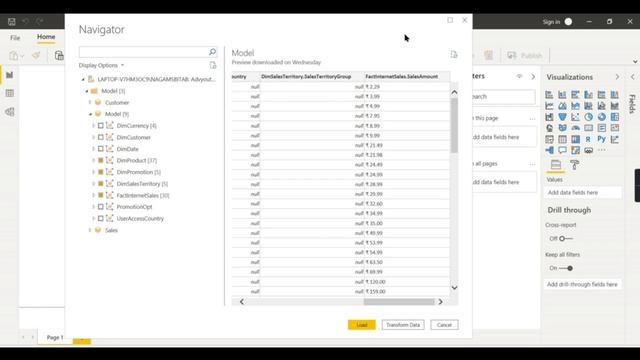Open the Display Options dropdown

pyautogui.click(x=101, y=65)
